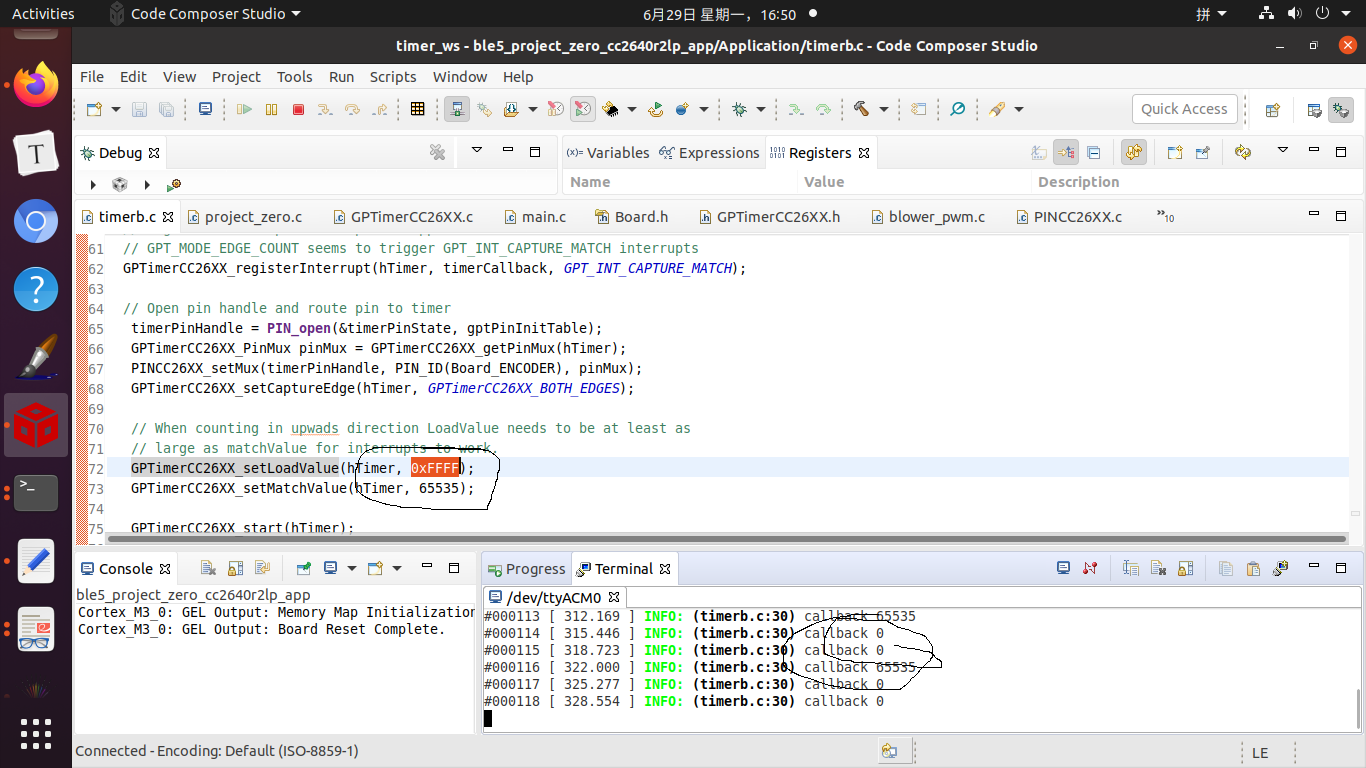Viewport: 1366px width, 768px height.
Task: Show hidden editor tabs list (»10)
Action: coord(1165,217)
